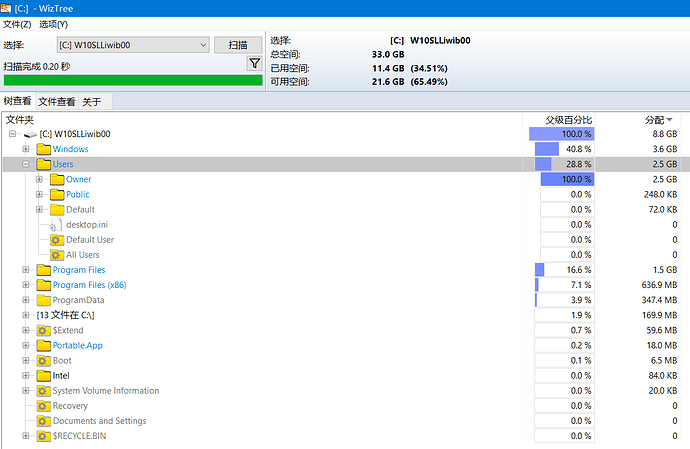Click the Public folder icon
Image resolution: width=690 pixels, height=449 pixels.
point(57,194)
